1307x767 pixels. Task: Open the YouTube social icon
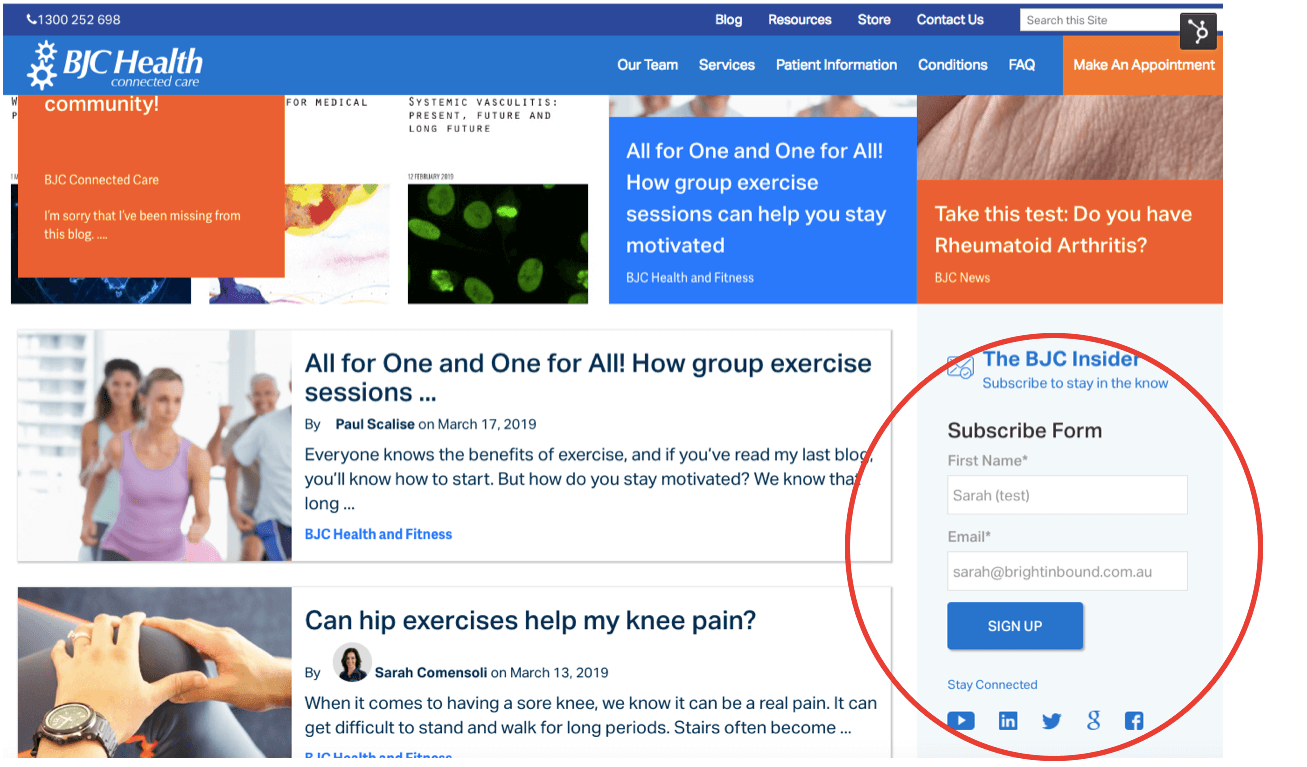tap(961, 720)
